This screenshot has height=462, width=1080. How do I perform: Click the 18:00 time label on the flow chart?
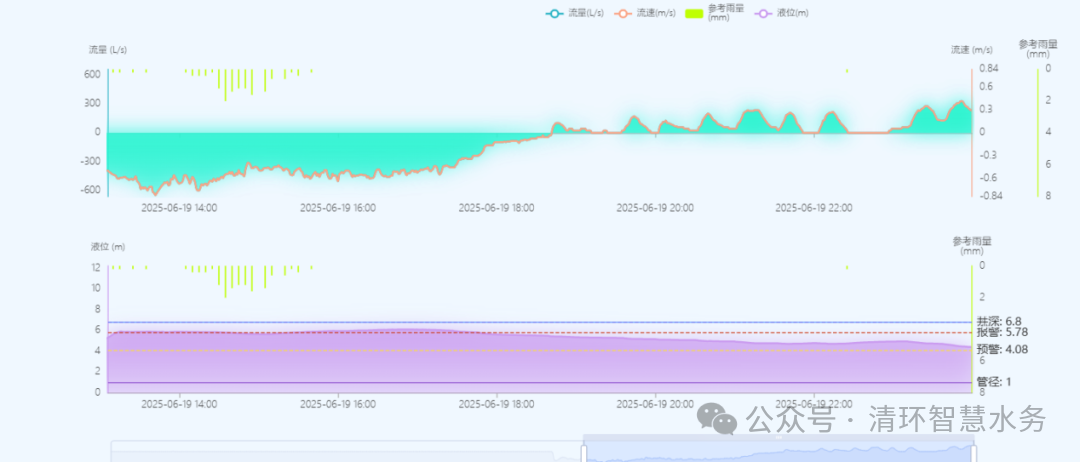tap(496, 208)
